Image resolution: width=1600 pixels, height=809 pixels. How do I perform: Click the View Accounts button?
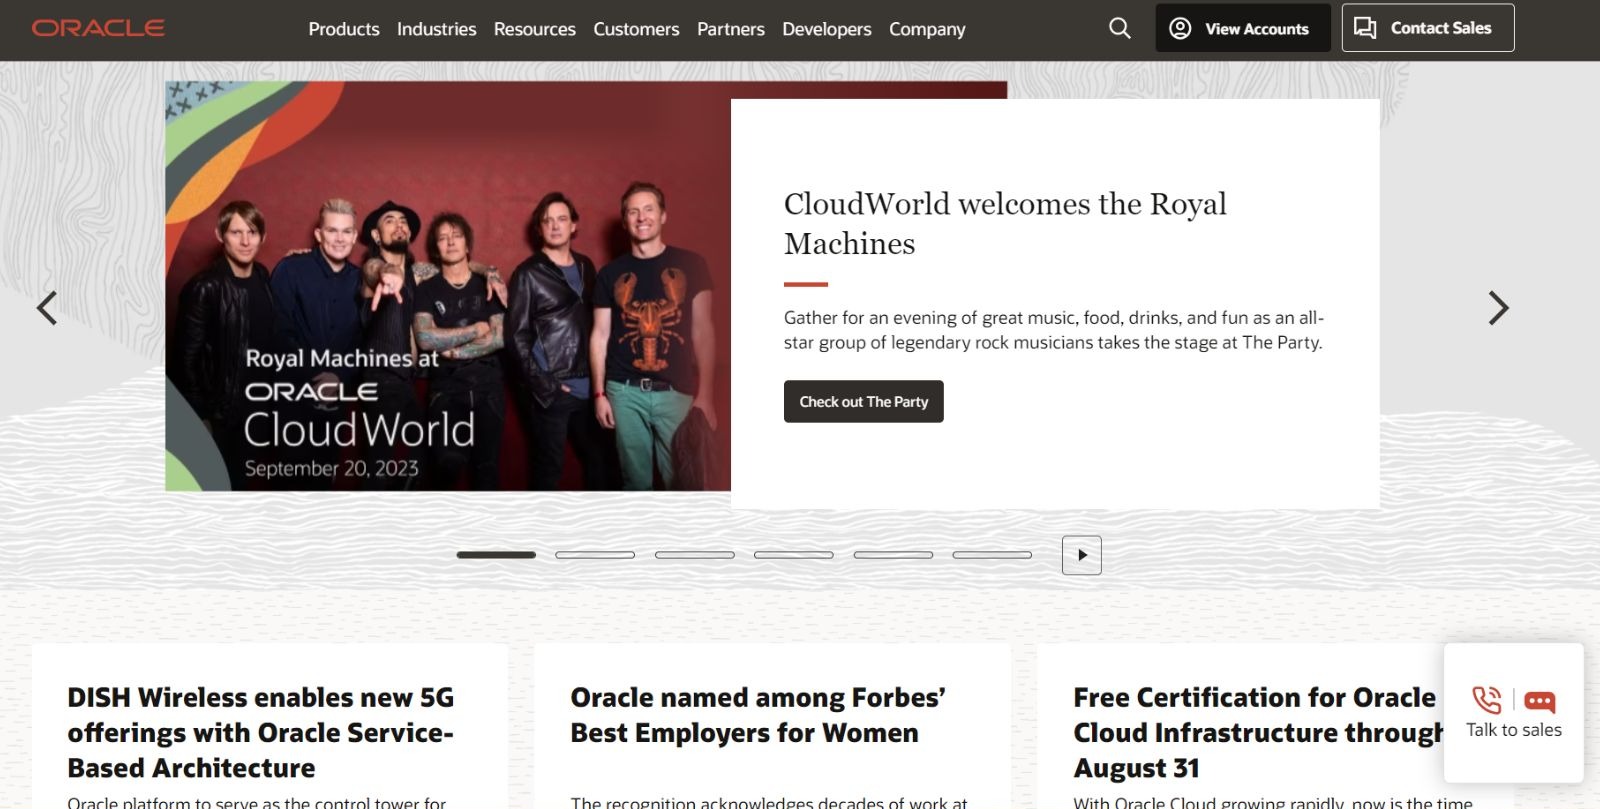point(1243,28)
